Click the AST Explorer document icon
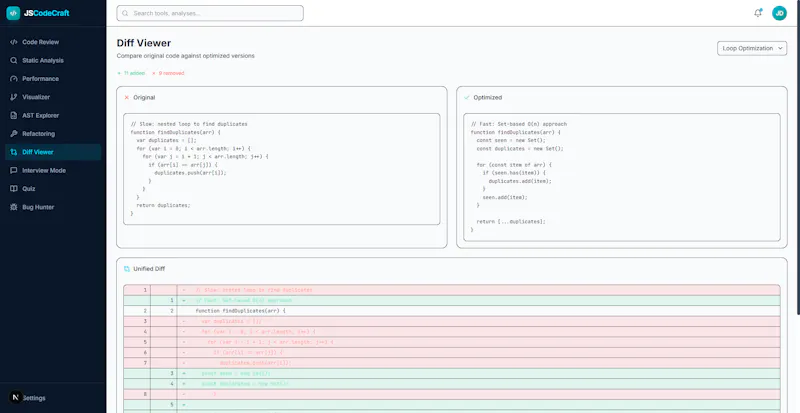This screenshot has width=800, height=413. [x=14, y=115]
